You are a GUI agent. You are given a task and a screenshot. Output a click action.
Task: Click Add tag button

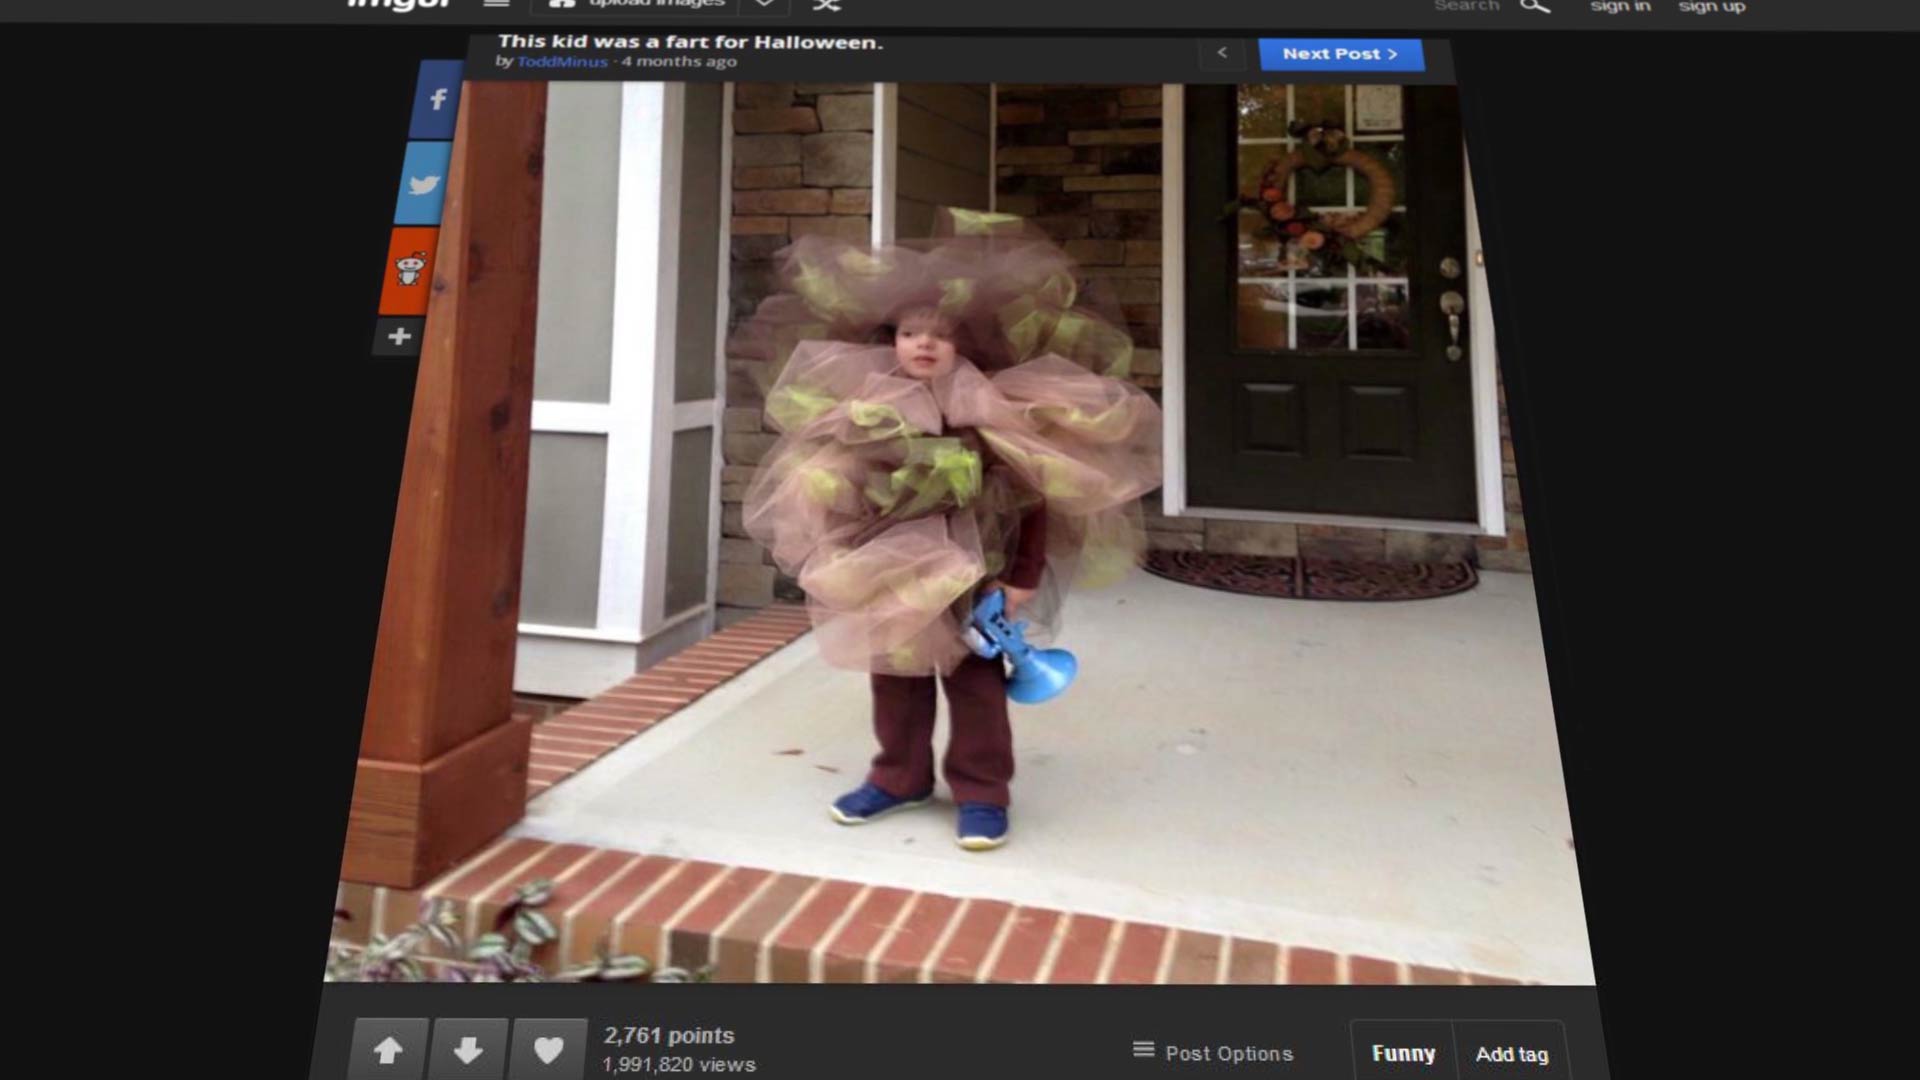tap(1511, 1054)
